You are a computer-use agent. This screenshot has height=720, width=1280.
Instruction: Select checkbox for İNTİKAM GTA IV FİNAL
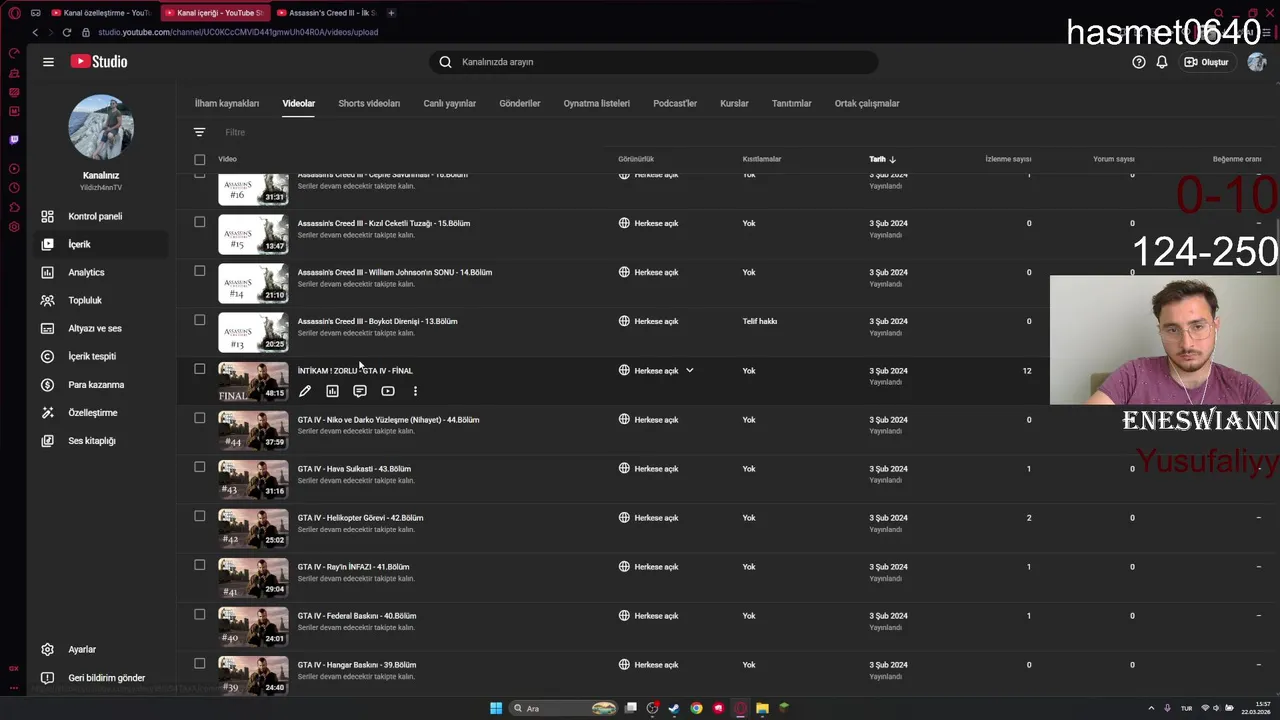tap(200, 369)
